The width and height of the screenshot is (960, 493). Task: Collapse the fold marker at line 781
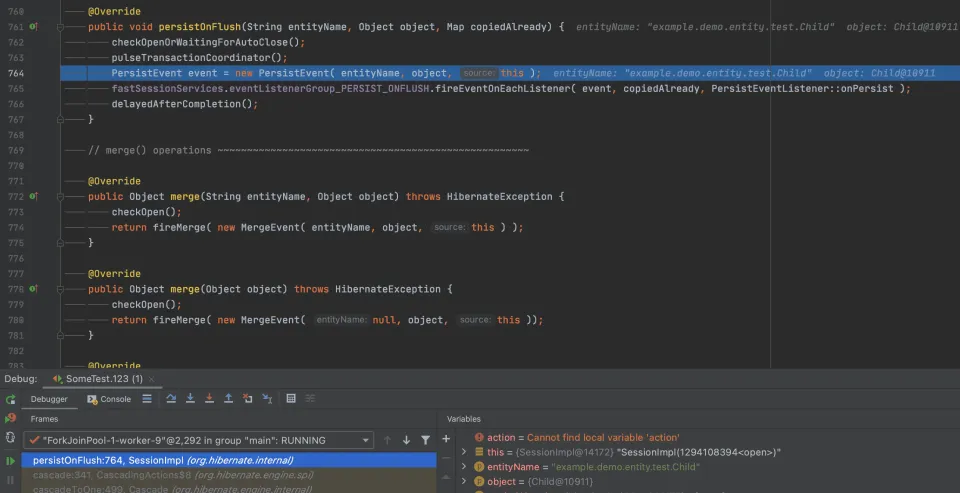click(60, 335)
